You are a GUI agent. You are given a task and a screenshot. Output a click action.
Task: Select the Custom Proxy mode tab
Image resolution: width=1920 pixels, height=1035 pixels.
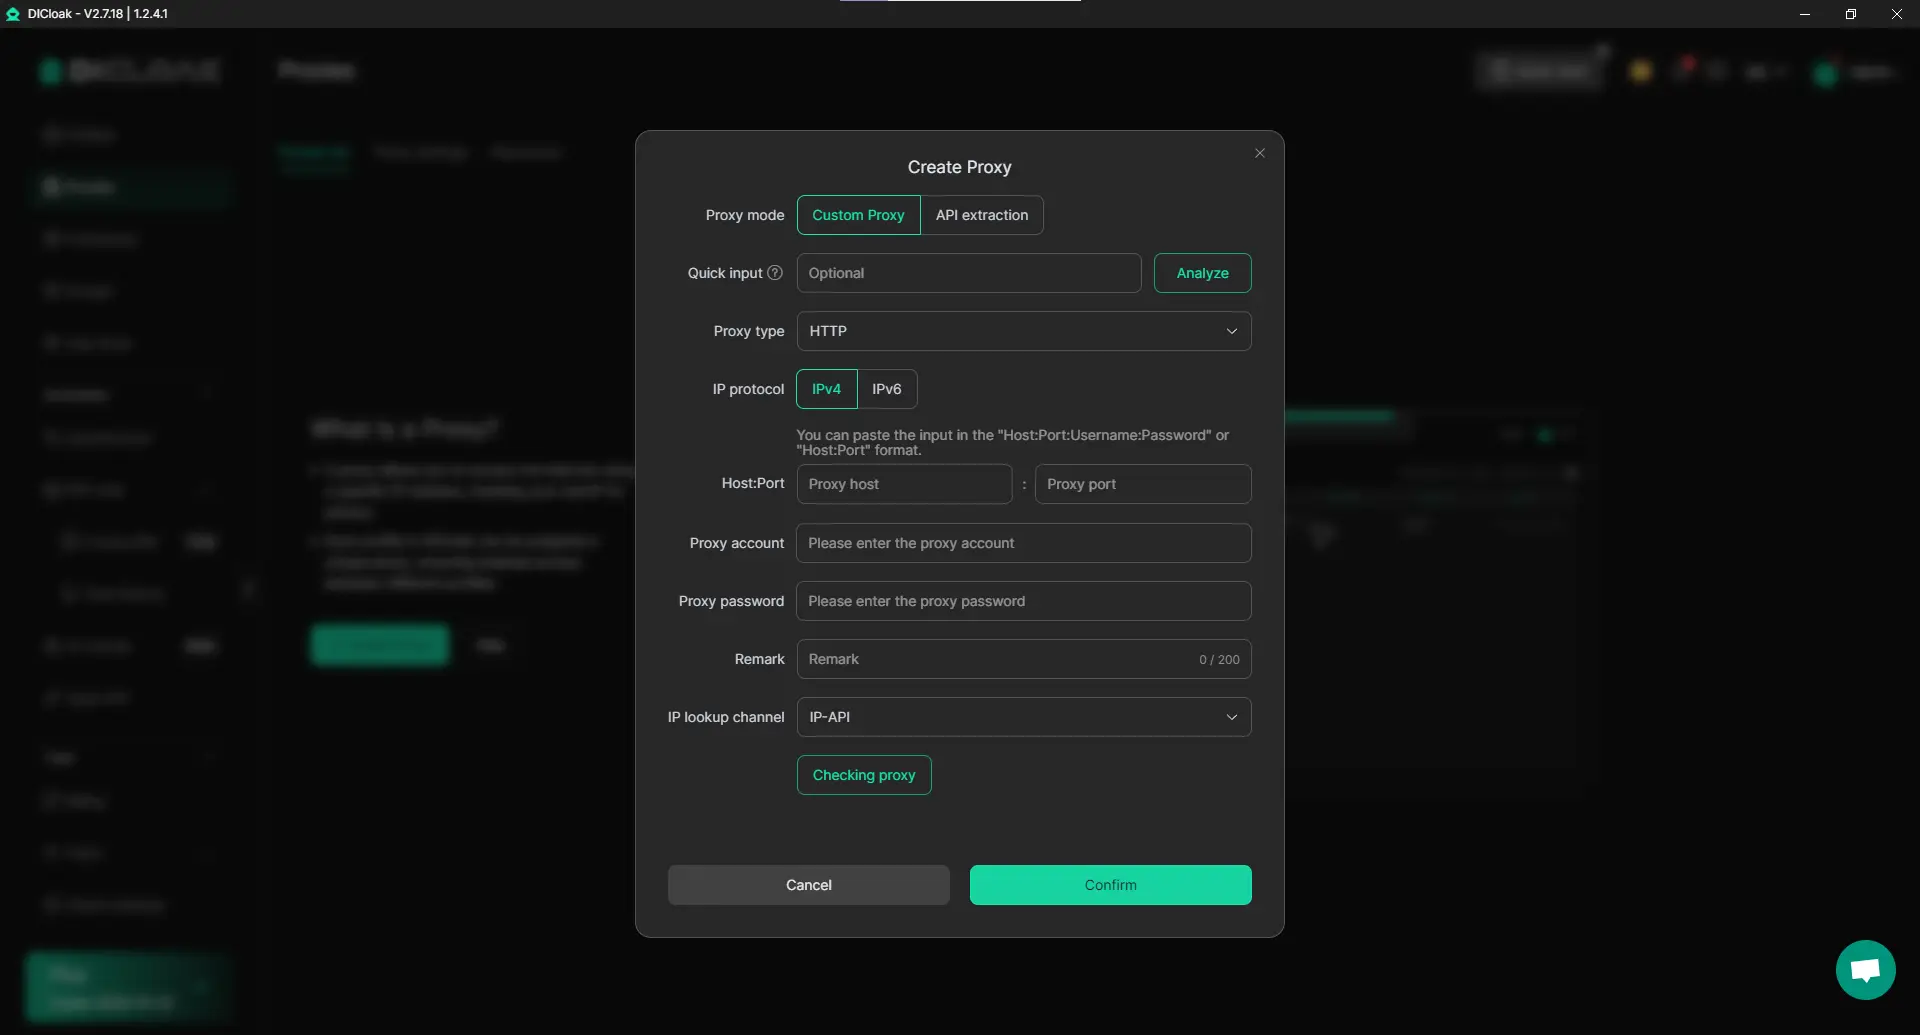point(858,215)
